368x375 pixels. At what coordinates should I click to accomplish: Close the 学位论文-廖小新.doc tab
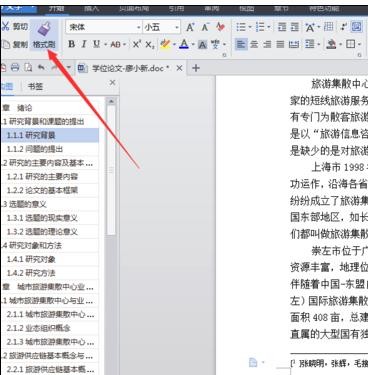pyautogui.click(x=179, y=68)
